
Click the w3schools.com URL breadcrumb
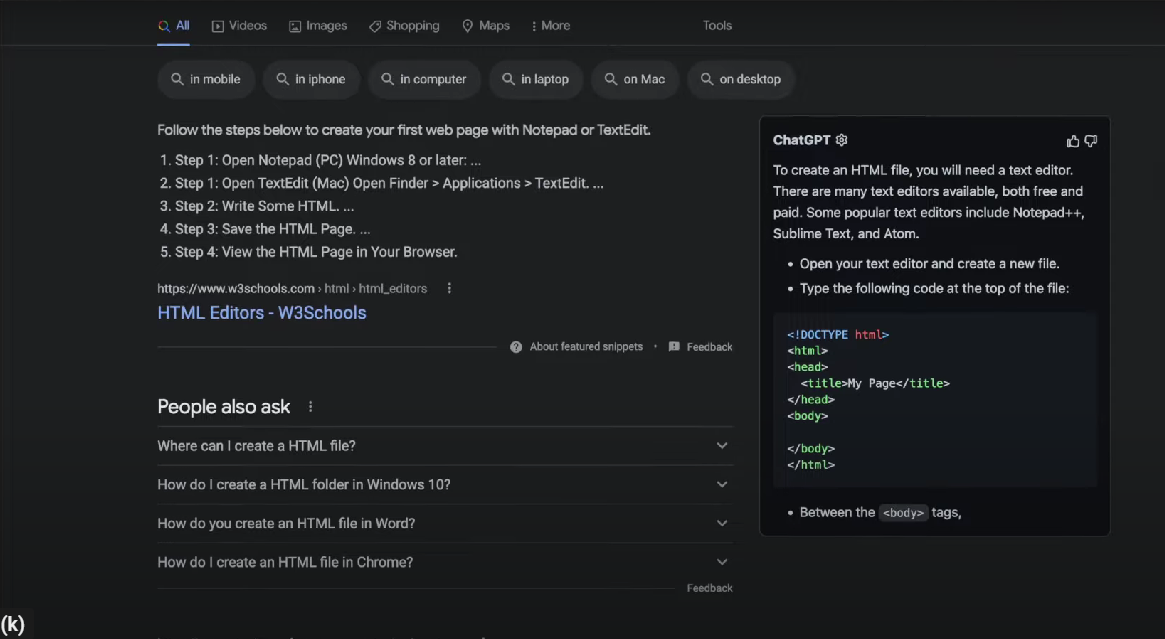point(292,288)
